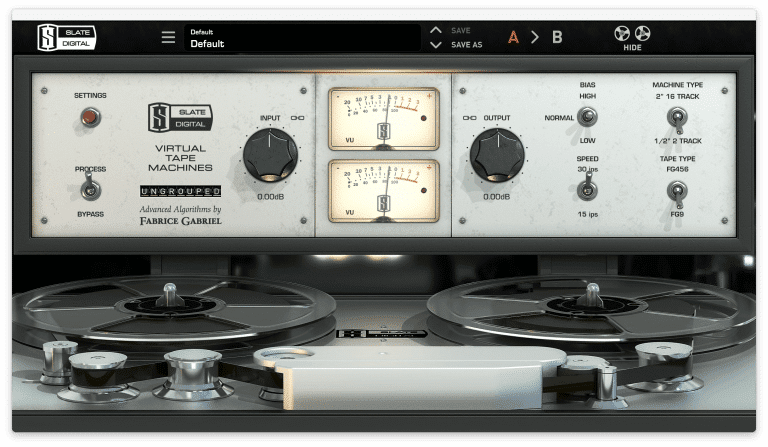The width and height of the screenshot is (768, 447).
Task: Hide the tape reels with HIDE icon
Action: pyautogui.click(x=632, y=38)
